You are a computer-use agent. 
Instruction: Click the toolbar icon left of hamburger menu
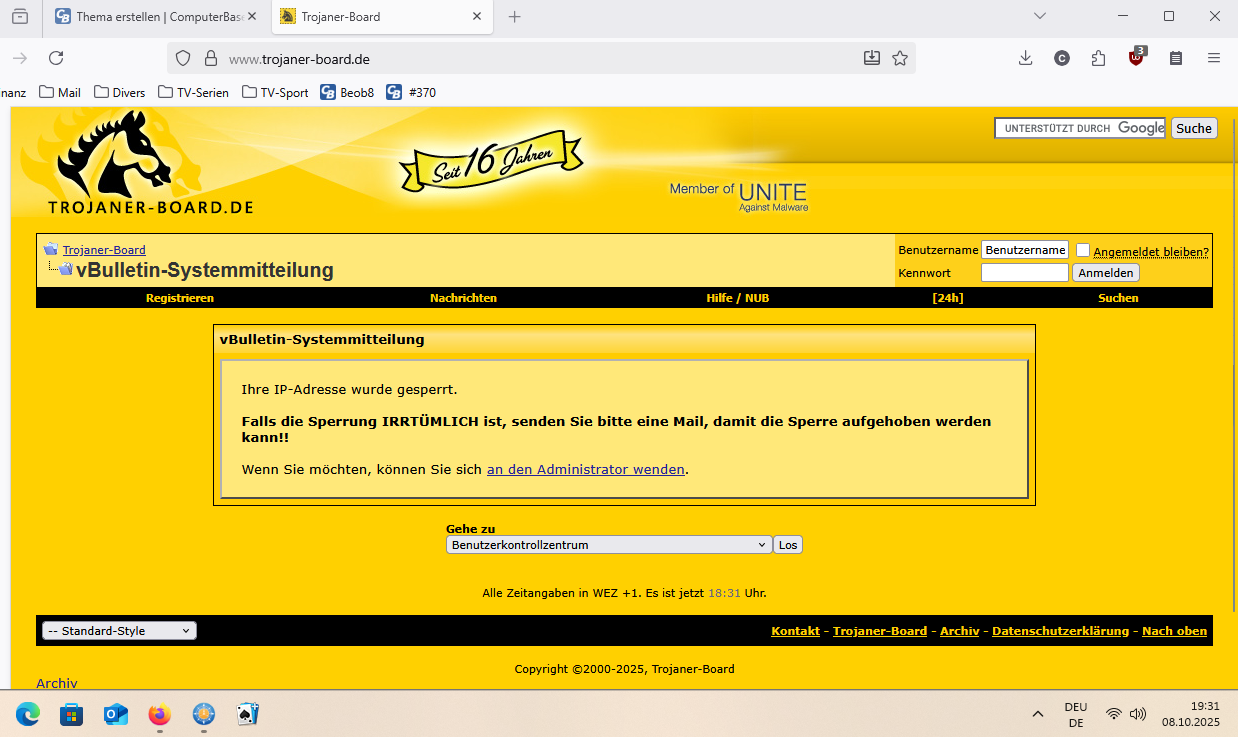click(x=1176, y=58)
